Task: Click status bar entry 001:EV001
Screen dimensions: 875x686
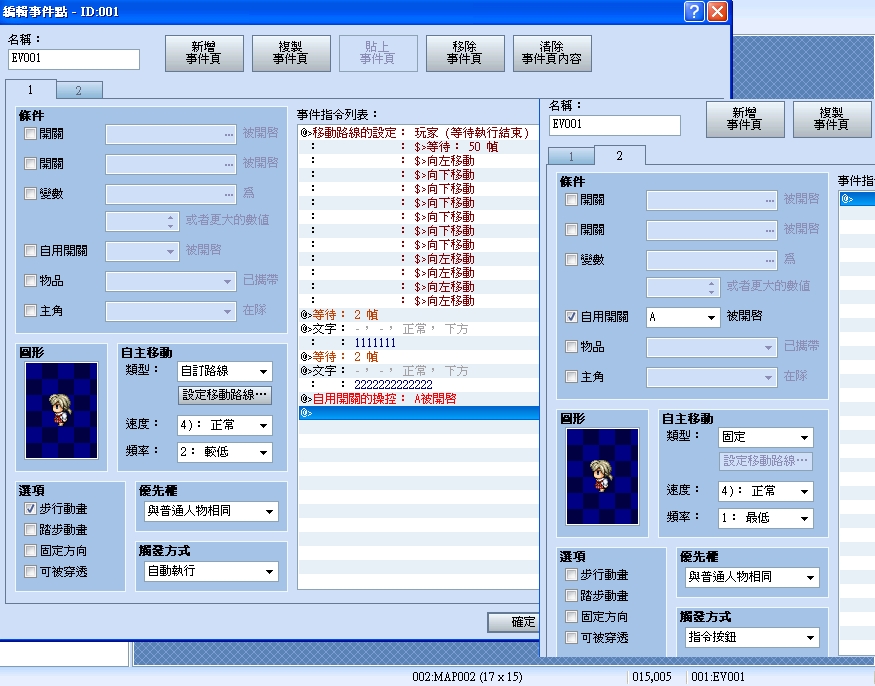Action: 718,677
